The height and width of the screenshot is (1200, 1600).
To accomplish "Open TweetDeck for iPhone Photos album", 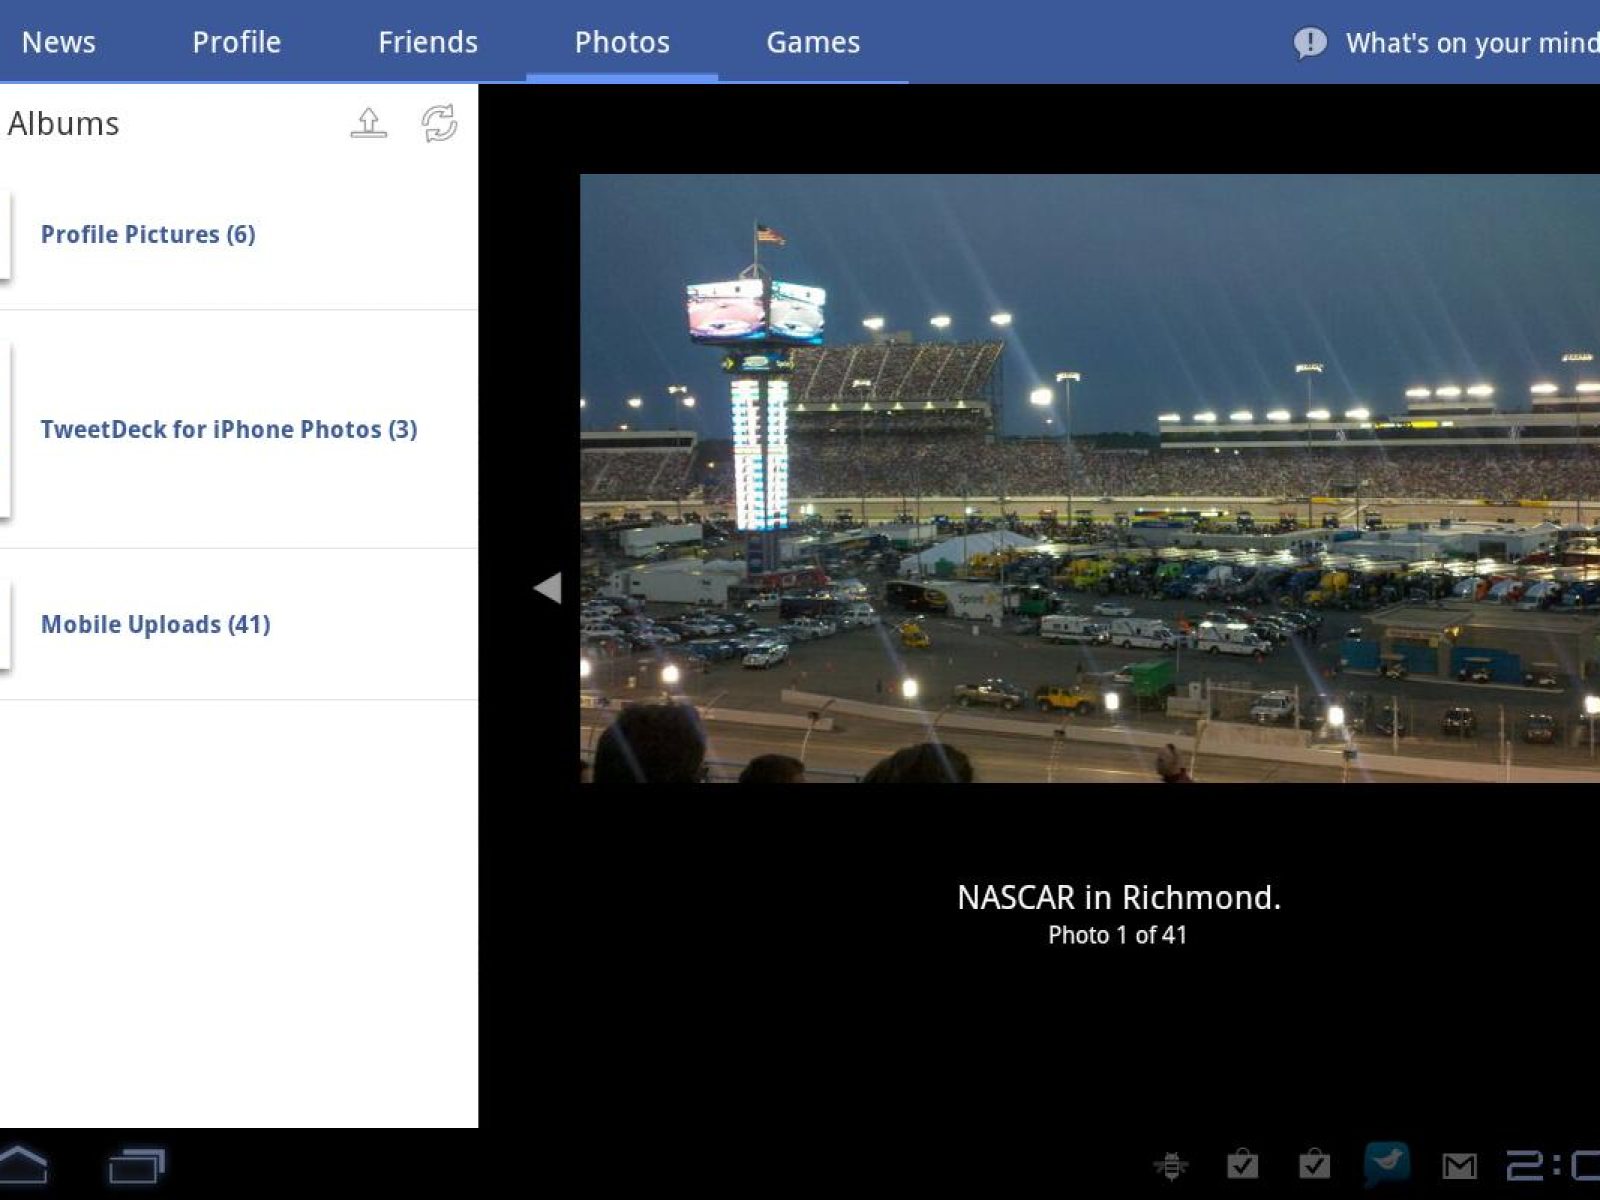I will pyautogui.click(x=229, y=429).
